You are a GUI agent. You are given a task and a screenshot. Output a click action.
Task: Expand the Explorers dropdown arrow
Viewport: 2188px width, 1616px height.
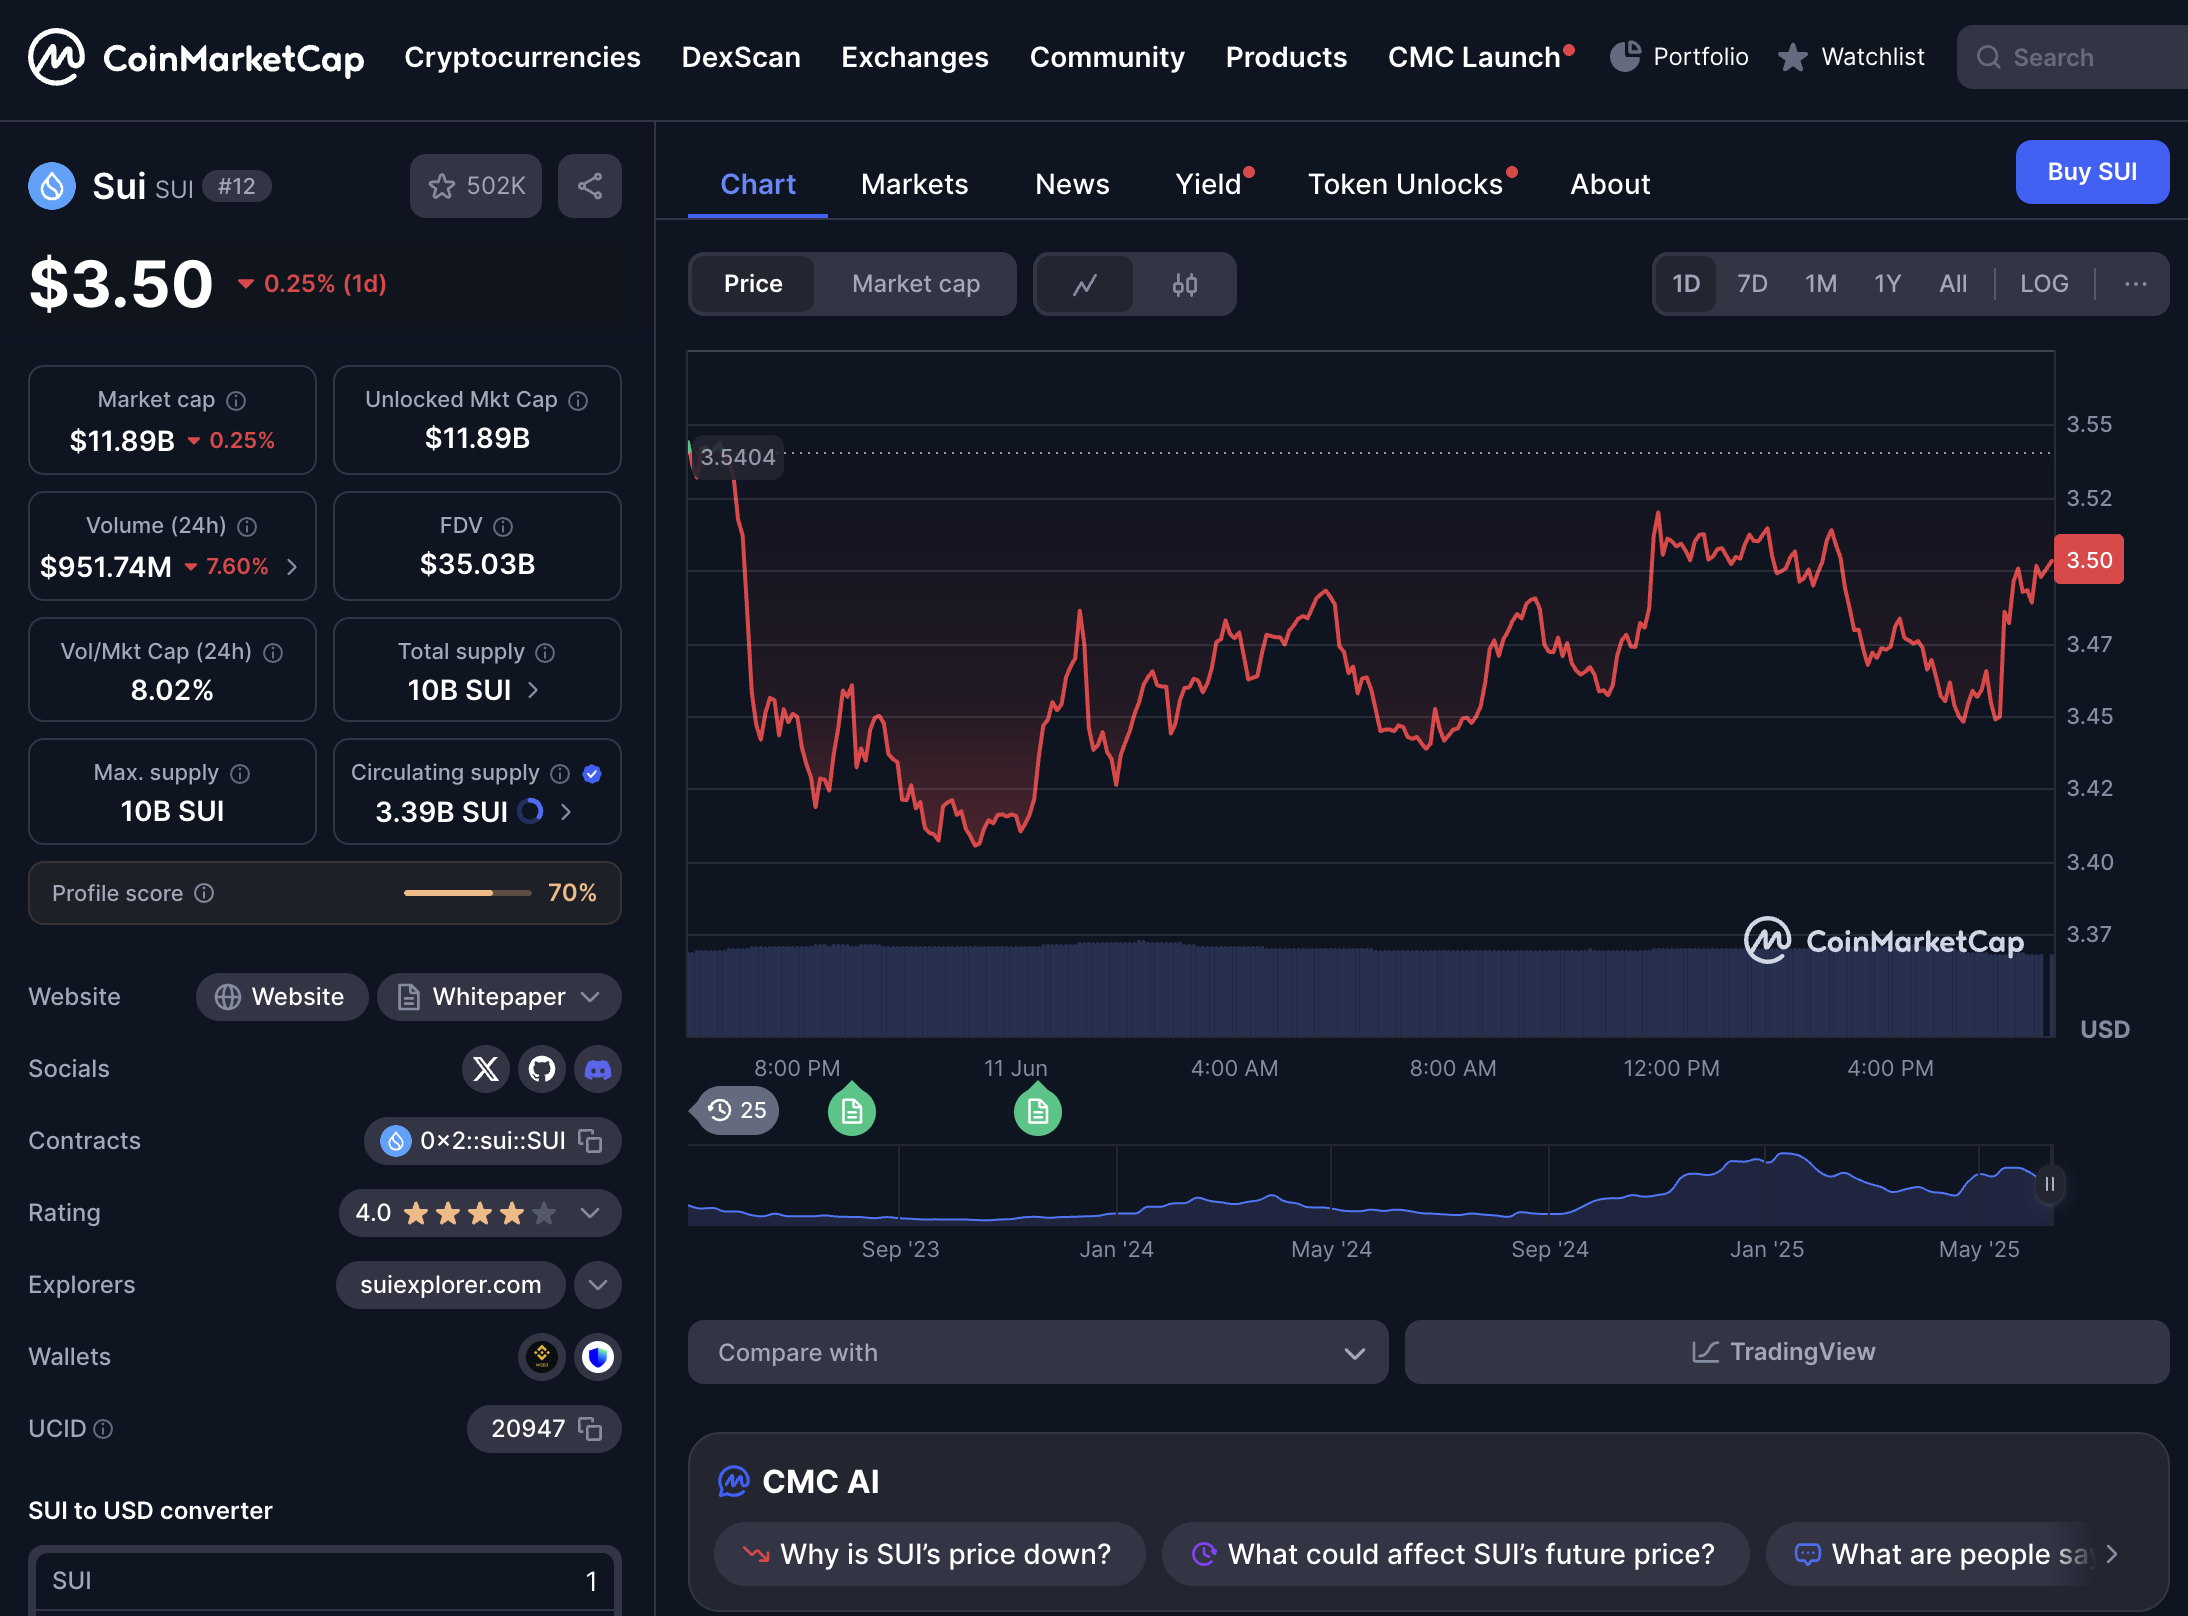[x=598, y=1285]
